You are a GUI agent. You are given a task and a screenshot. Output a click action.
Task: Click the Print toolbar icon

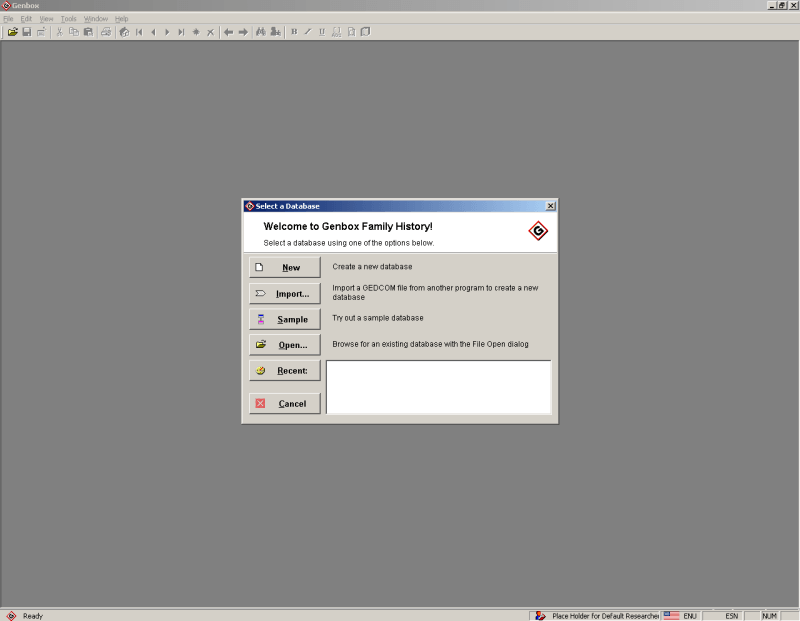104,31
